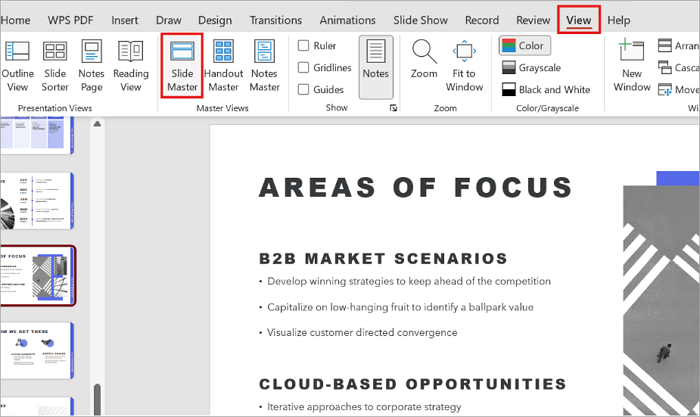Click the bullet 'Develop winning strategies'
700x417 pixels.
pyautogui.click(x=408, y=281)
